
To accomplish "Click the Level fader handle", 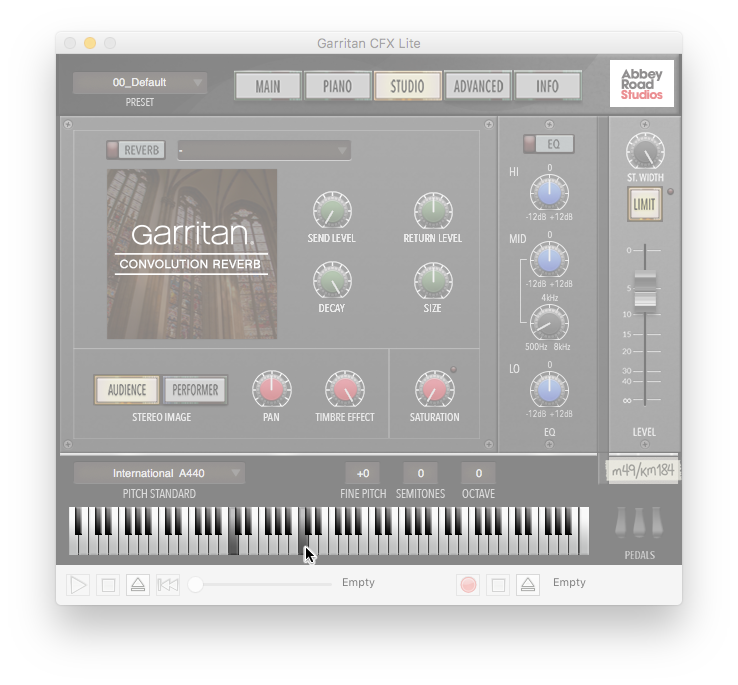I will click(645, 289).
